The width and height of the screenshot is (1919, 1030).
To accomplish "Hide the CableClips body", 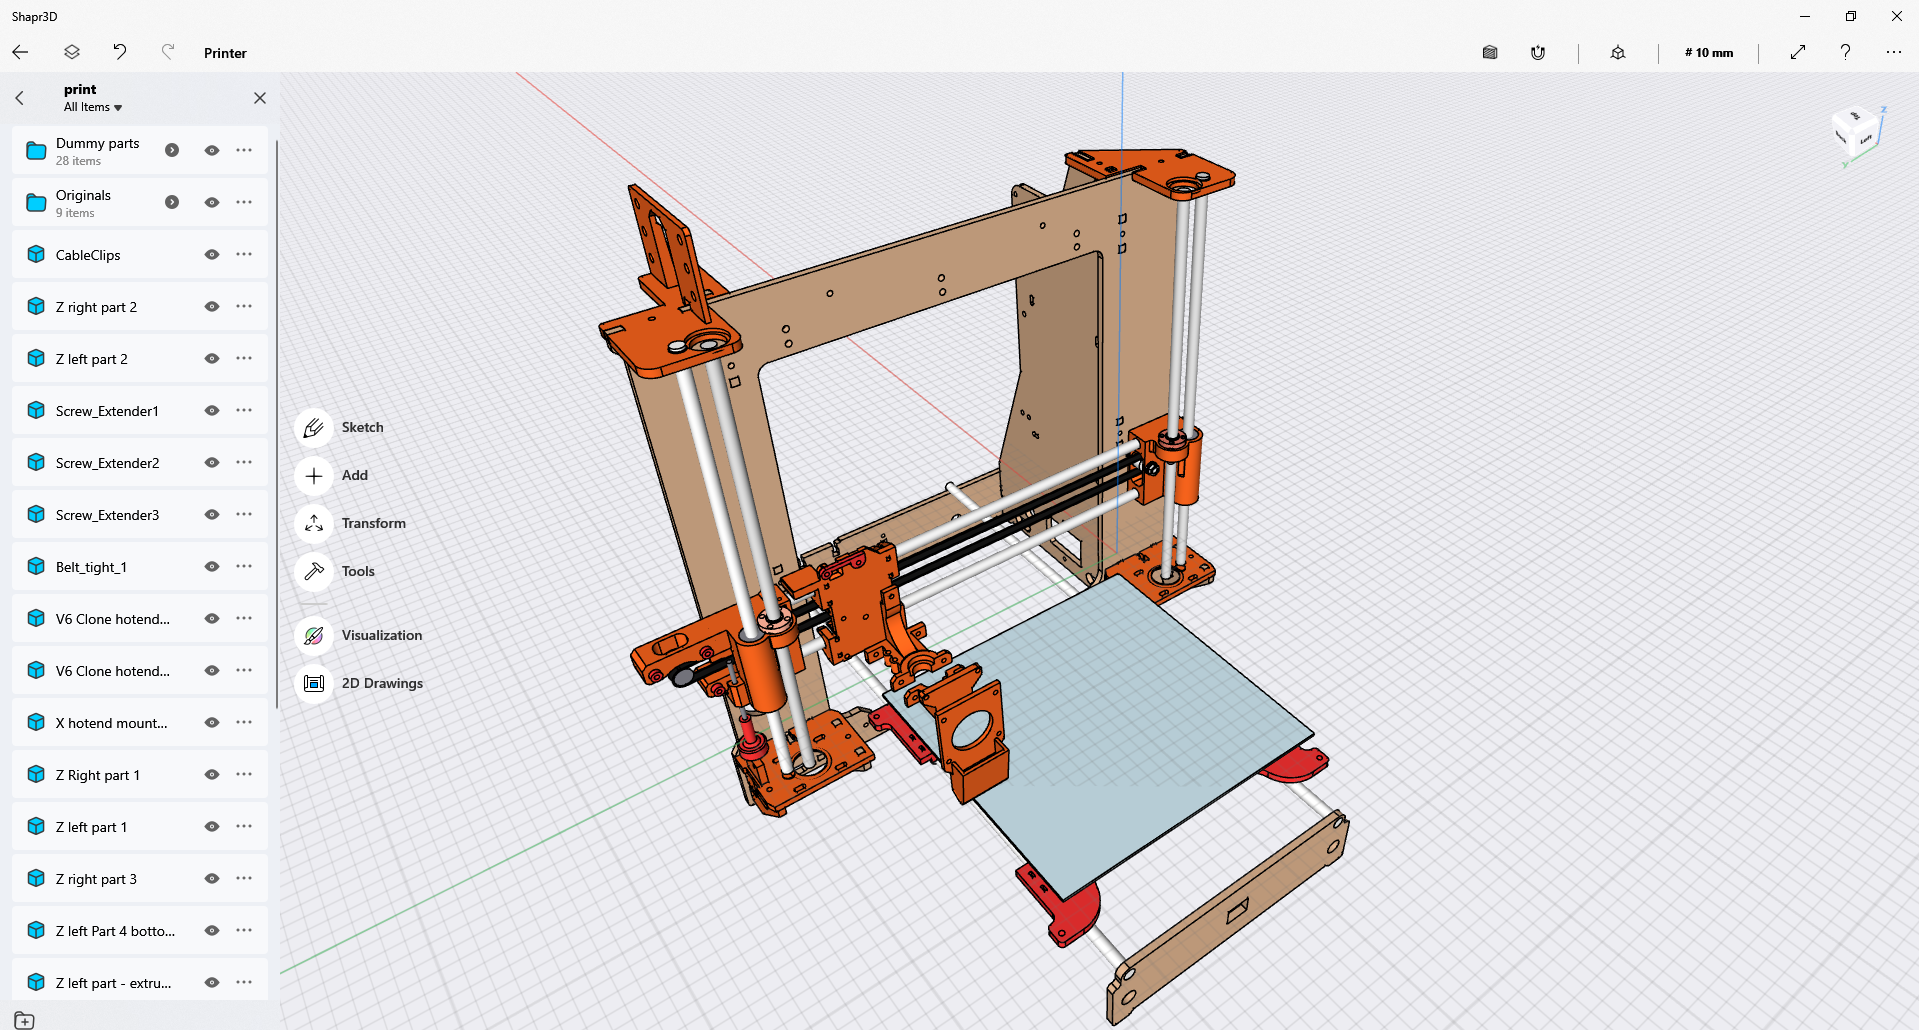I will 211,254.
